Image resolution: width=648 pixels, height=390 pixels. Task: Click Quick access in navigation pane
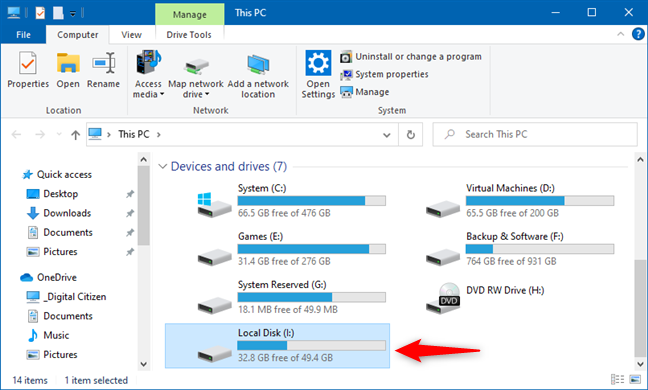click(x=57, y=174)
